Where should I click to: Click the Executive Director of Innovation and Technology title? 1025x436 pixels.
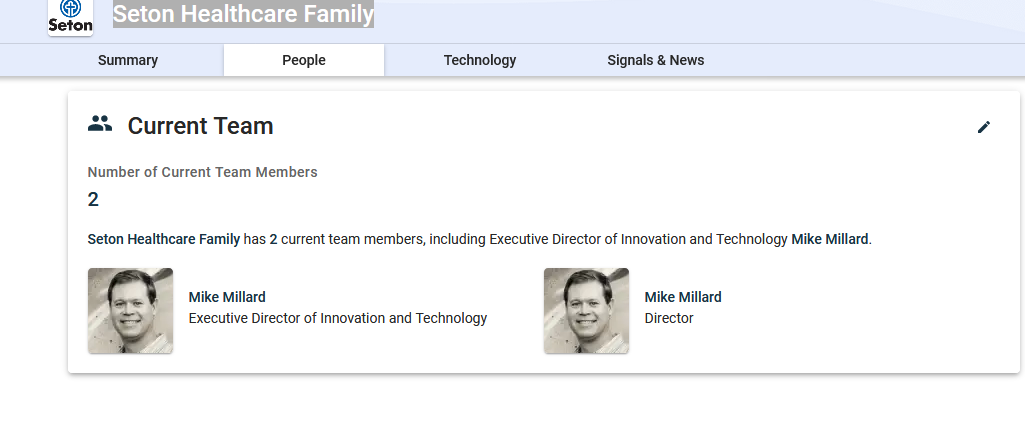338,318
